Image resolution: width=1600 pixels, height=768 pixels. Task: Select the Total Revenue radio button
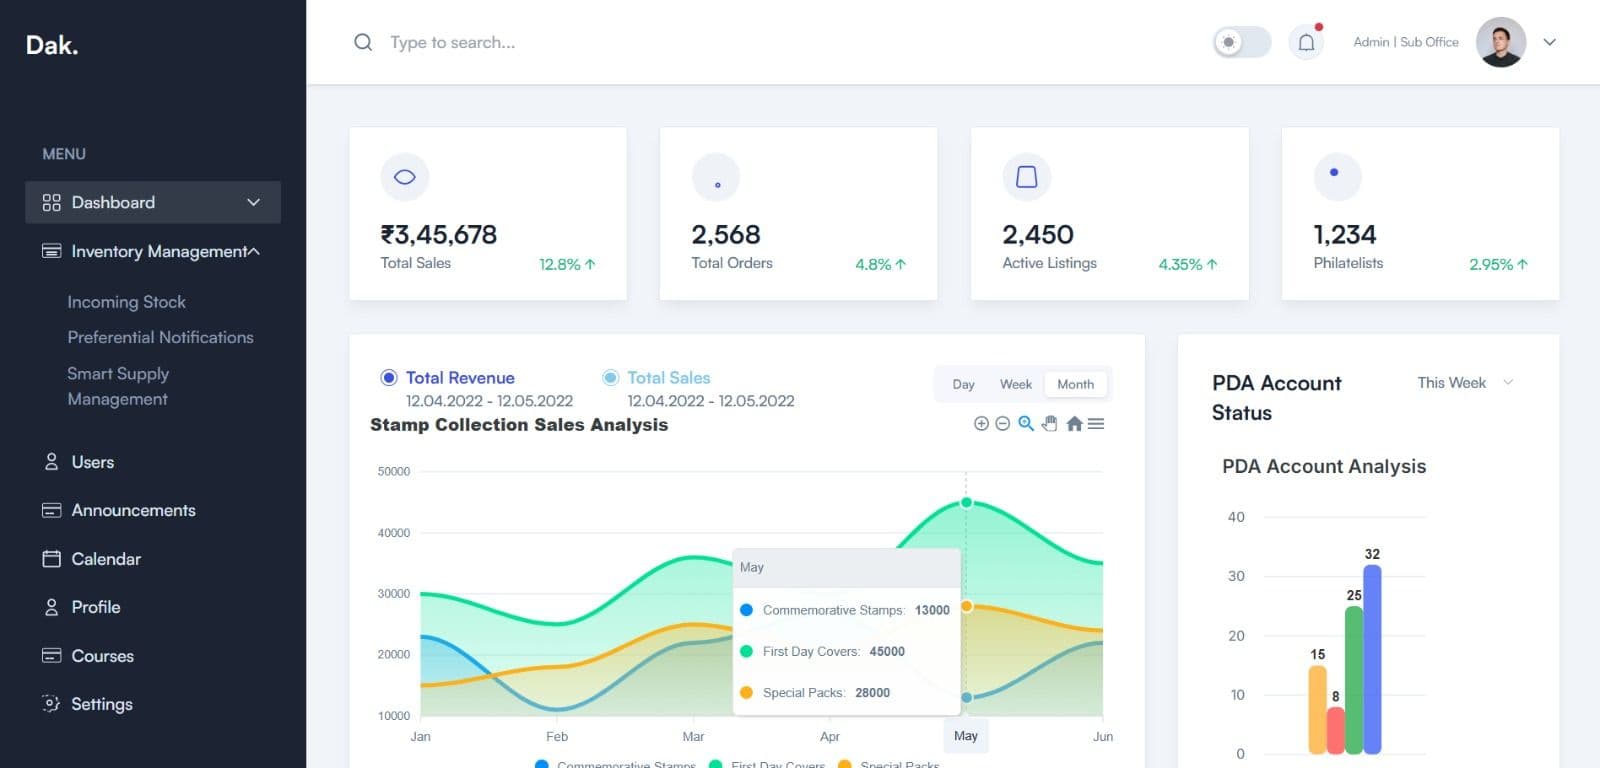(x=389, y=378)
